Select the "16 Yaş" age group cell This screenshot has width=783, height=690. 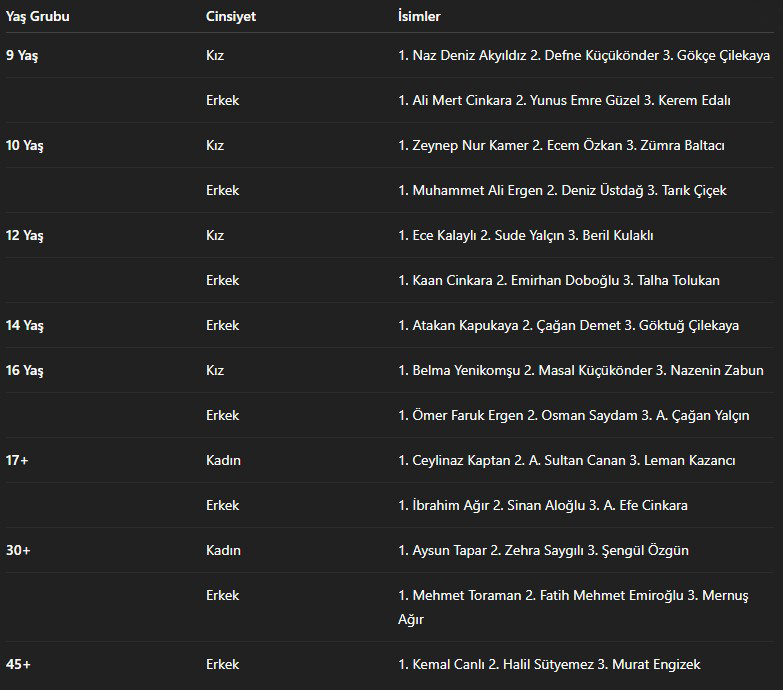25,371
